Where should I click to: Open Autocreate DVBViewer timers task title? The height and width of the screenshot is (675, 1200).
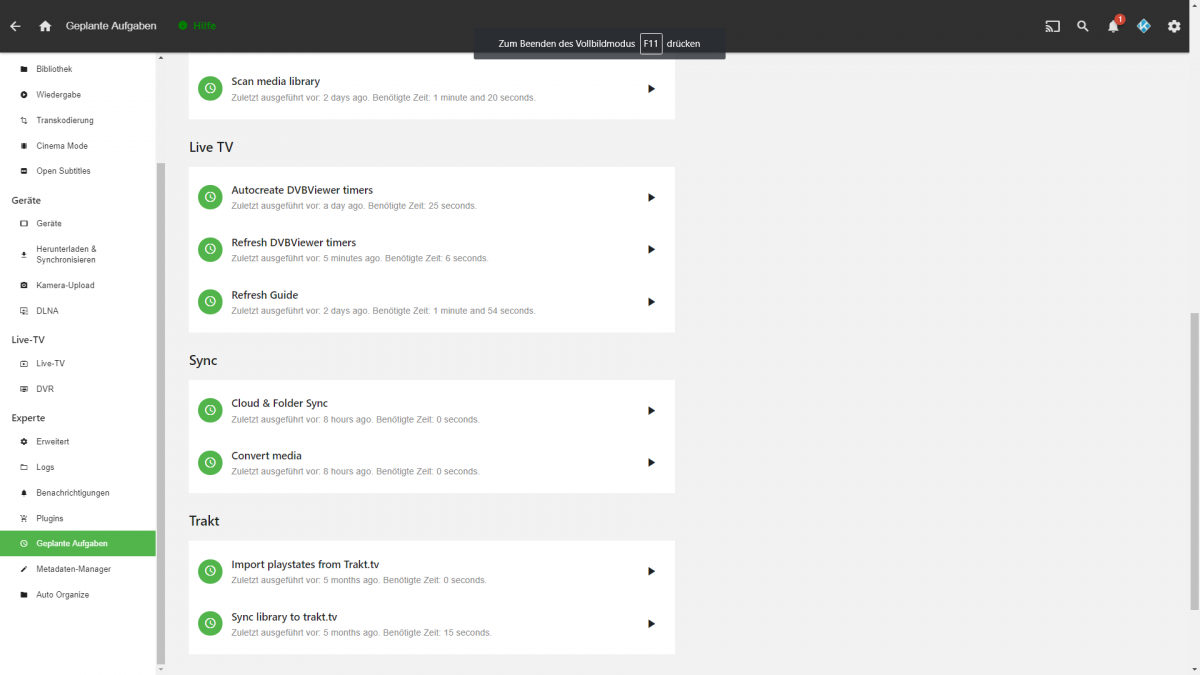(302, 190)
